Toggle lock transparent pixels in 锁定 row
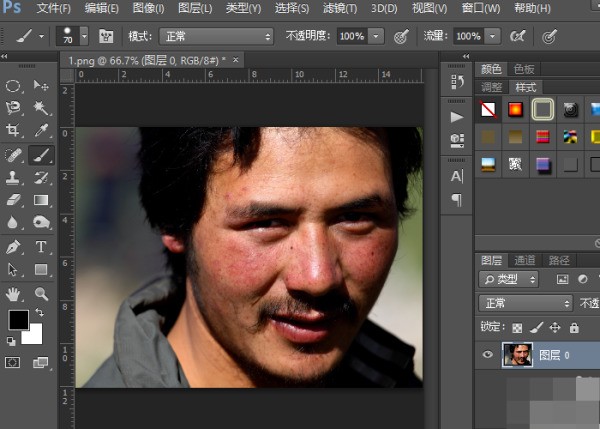This screenshot has width=600, height=429. click(x=517, y=327)
